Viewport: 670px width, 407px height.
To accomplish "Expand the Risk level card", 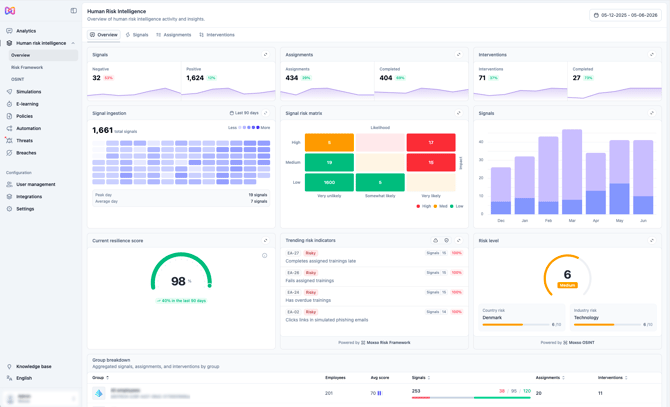I will [652, 240].
